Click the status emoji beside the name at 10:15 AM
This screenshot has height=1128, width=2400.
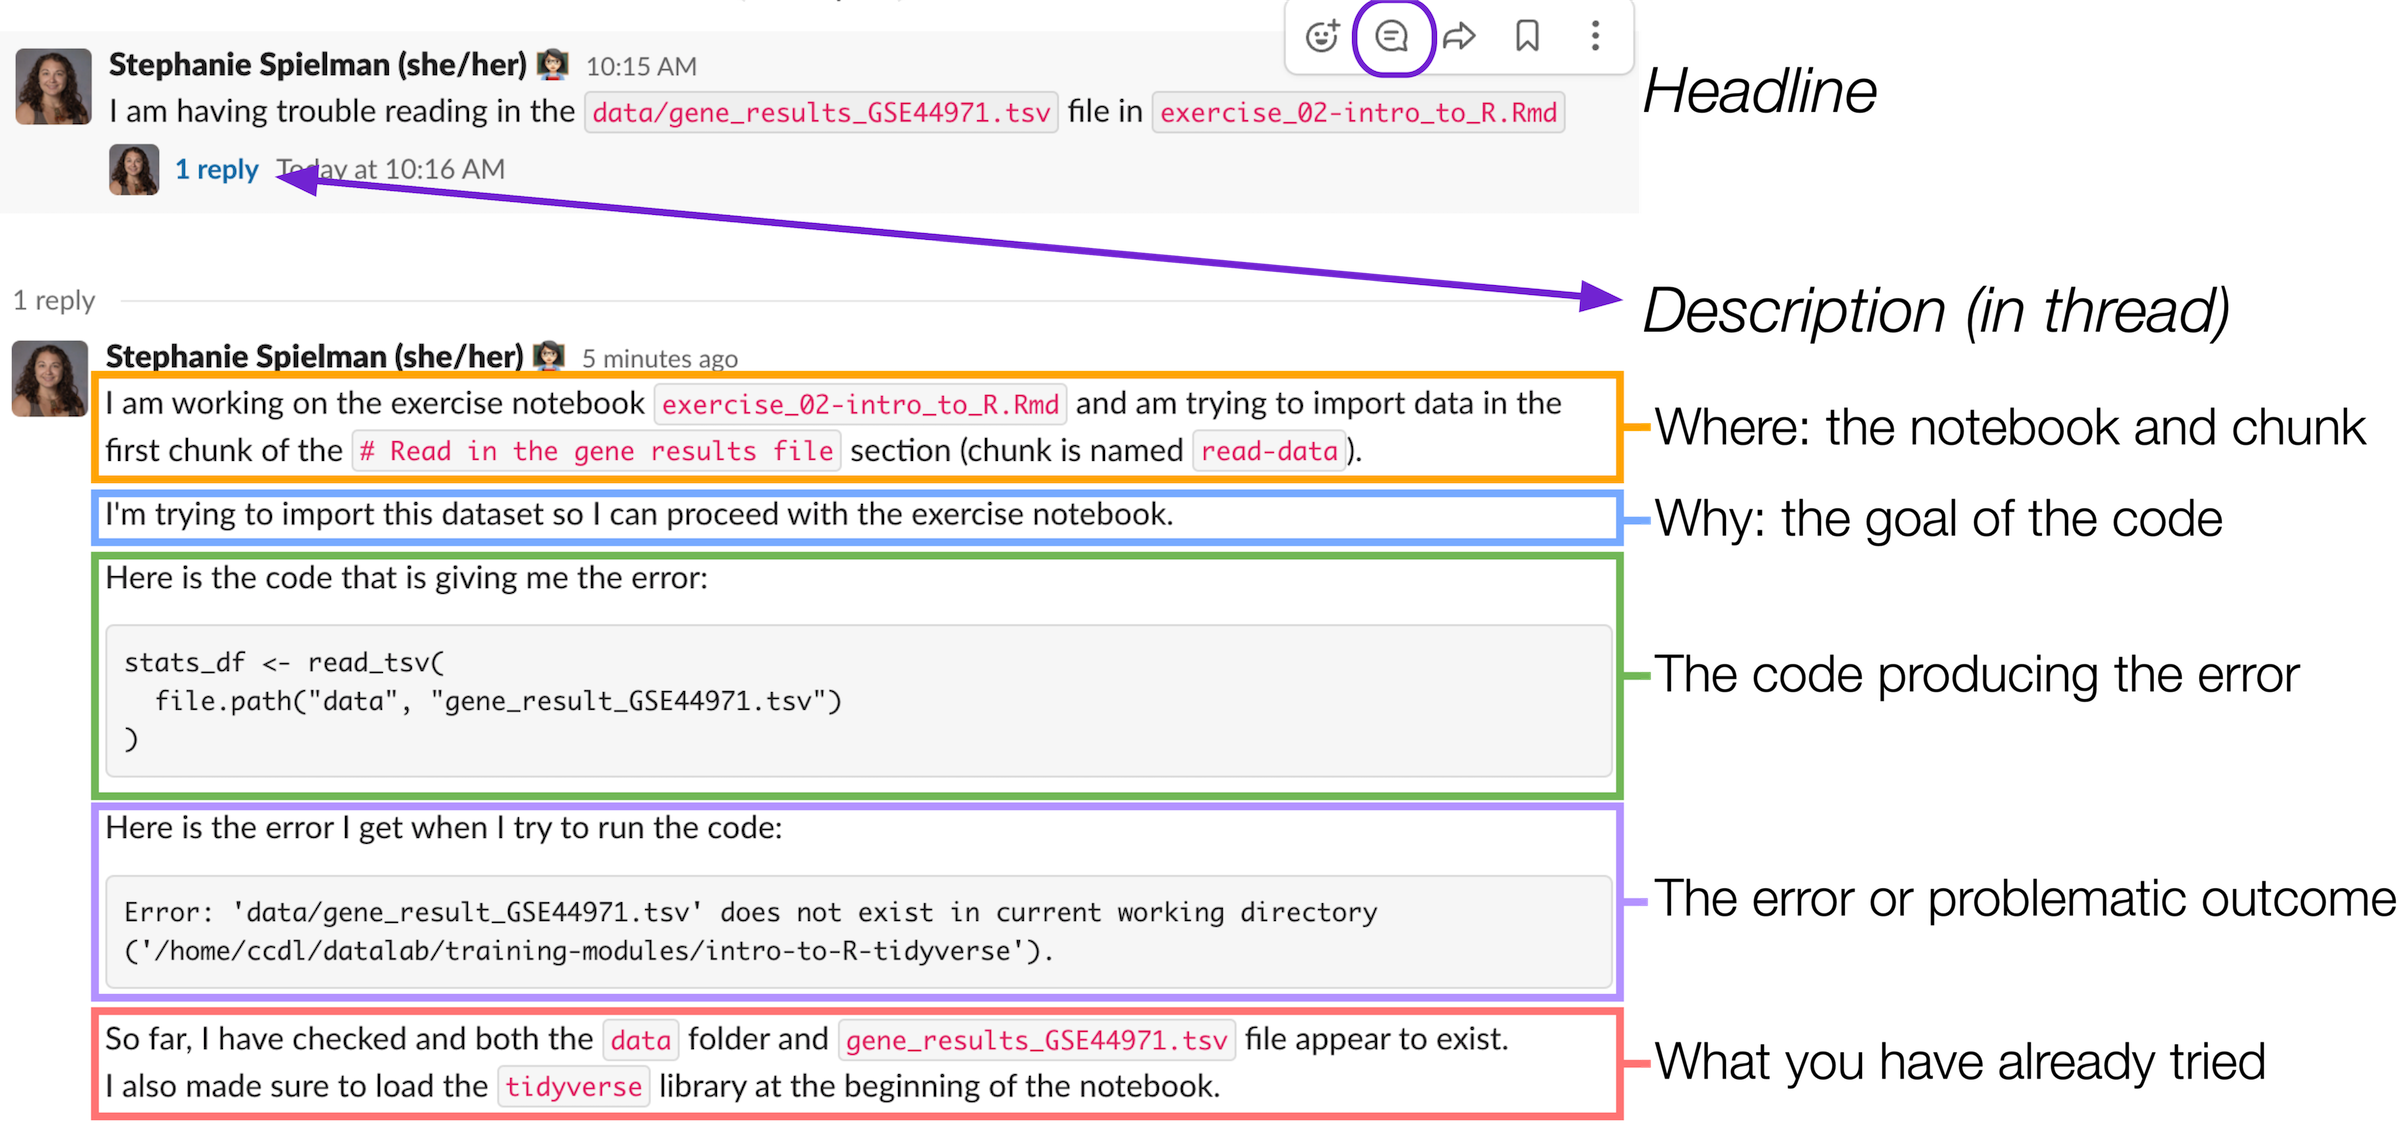coord(553,64)
